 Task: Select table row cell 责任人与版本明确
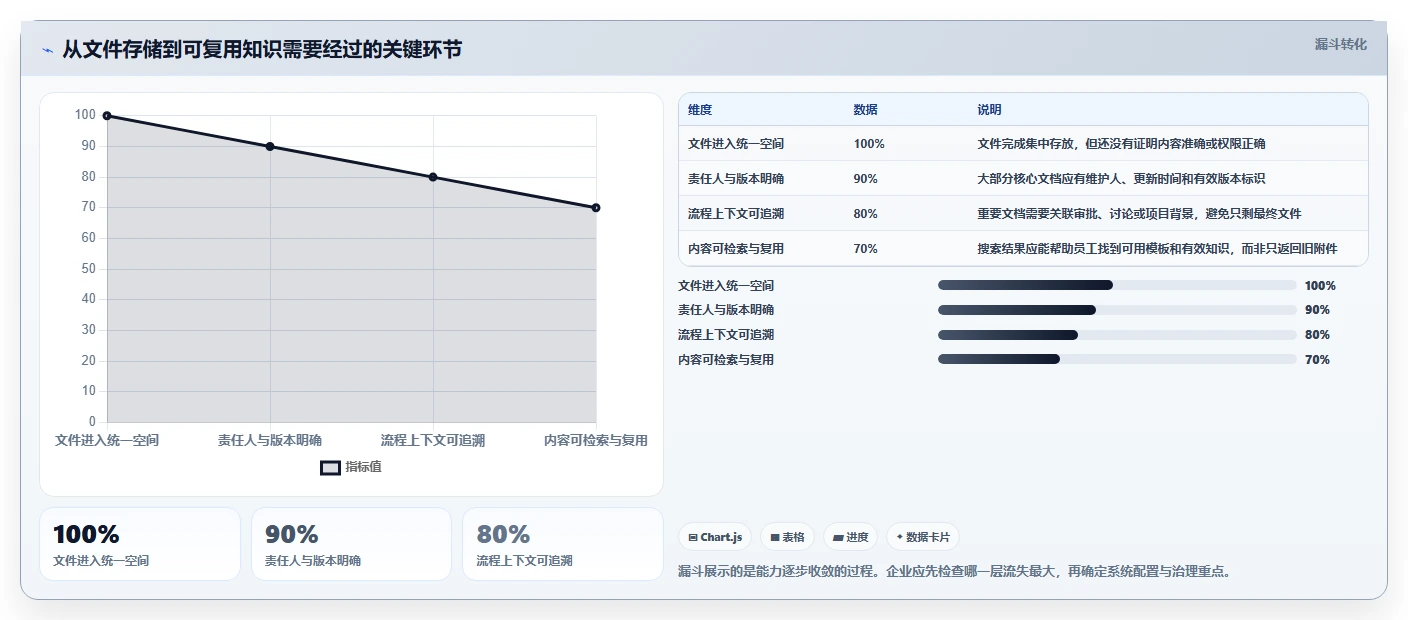[736, 179]
